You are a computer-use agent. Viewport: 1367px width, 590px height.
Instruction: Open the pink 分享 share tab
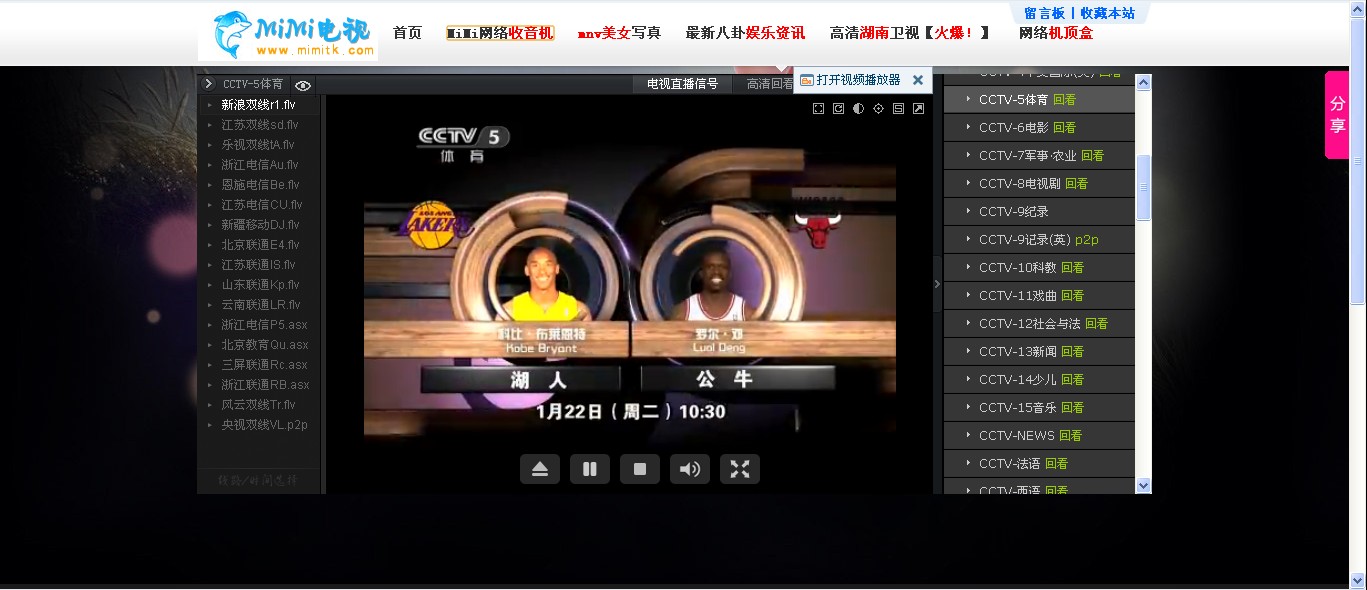click(1337, 115)
